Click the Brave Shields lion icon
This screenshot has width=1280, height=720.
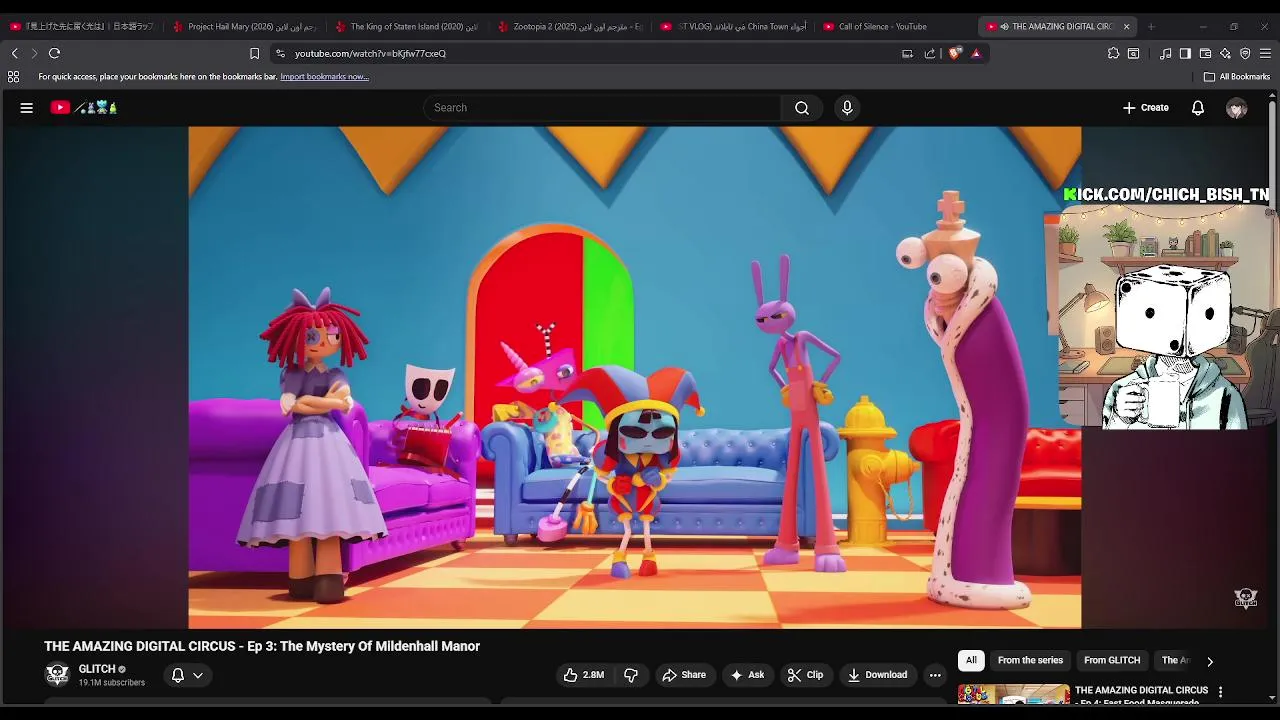coord(955,53)
